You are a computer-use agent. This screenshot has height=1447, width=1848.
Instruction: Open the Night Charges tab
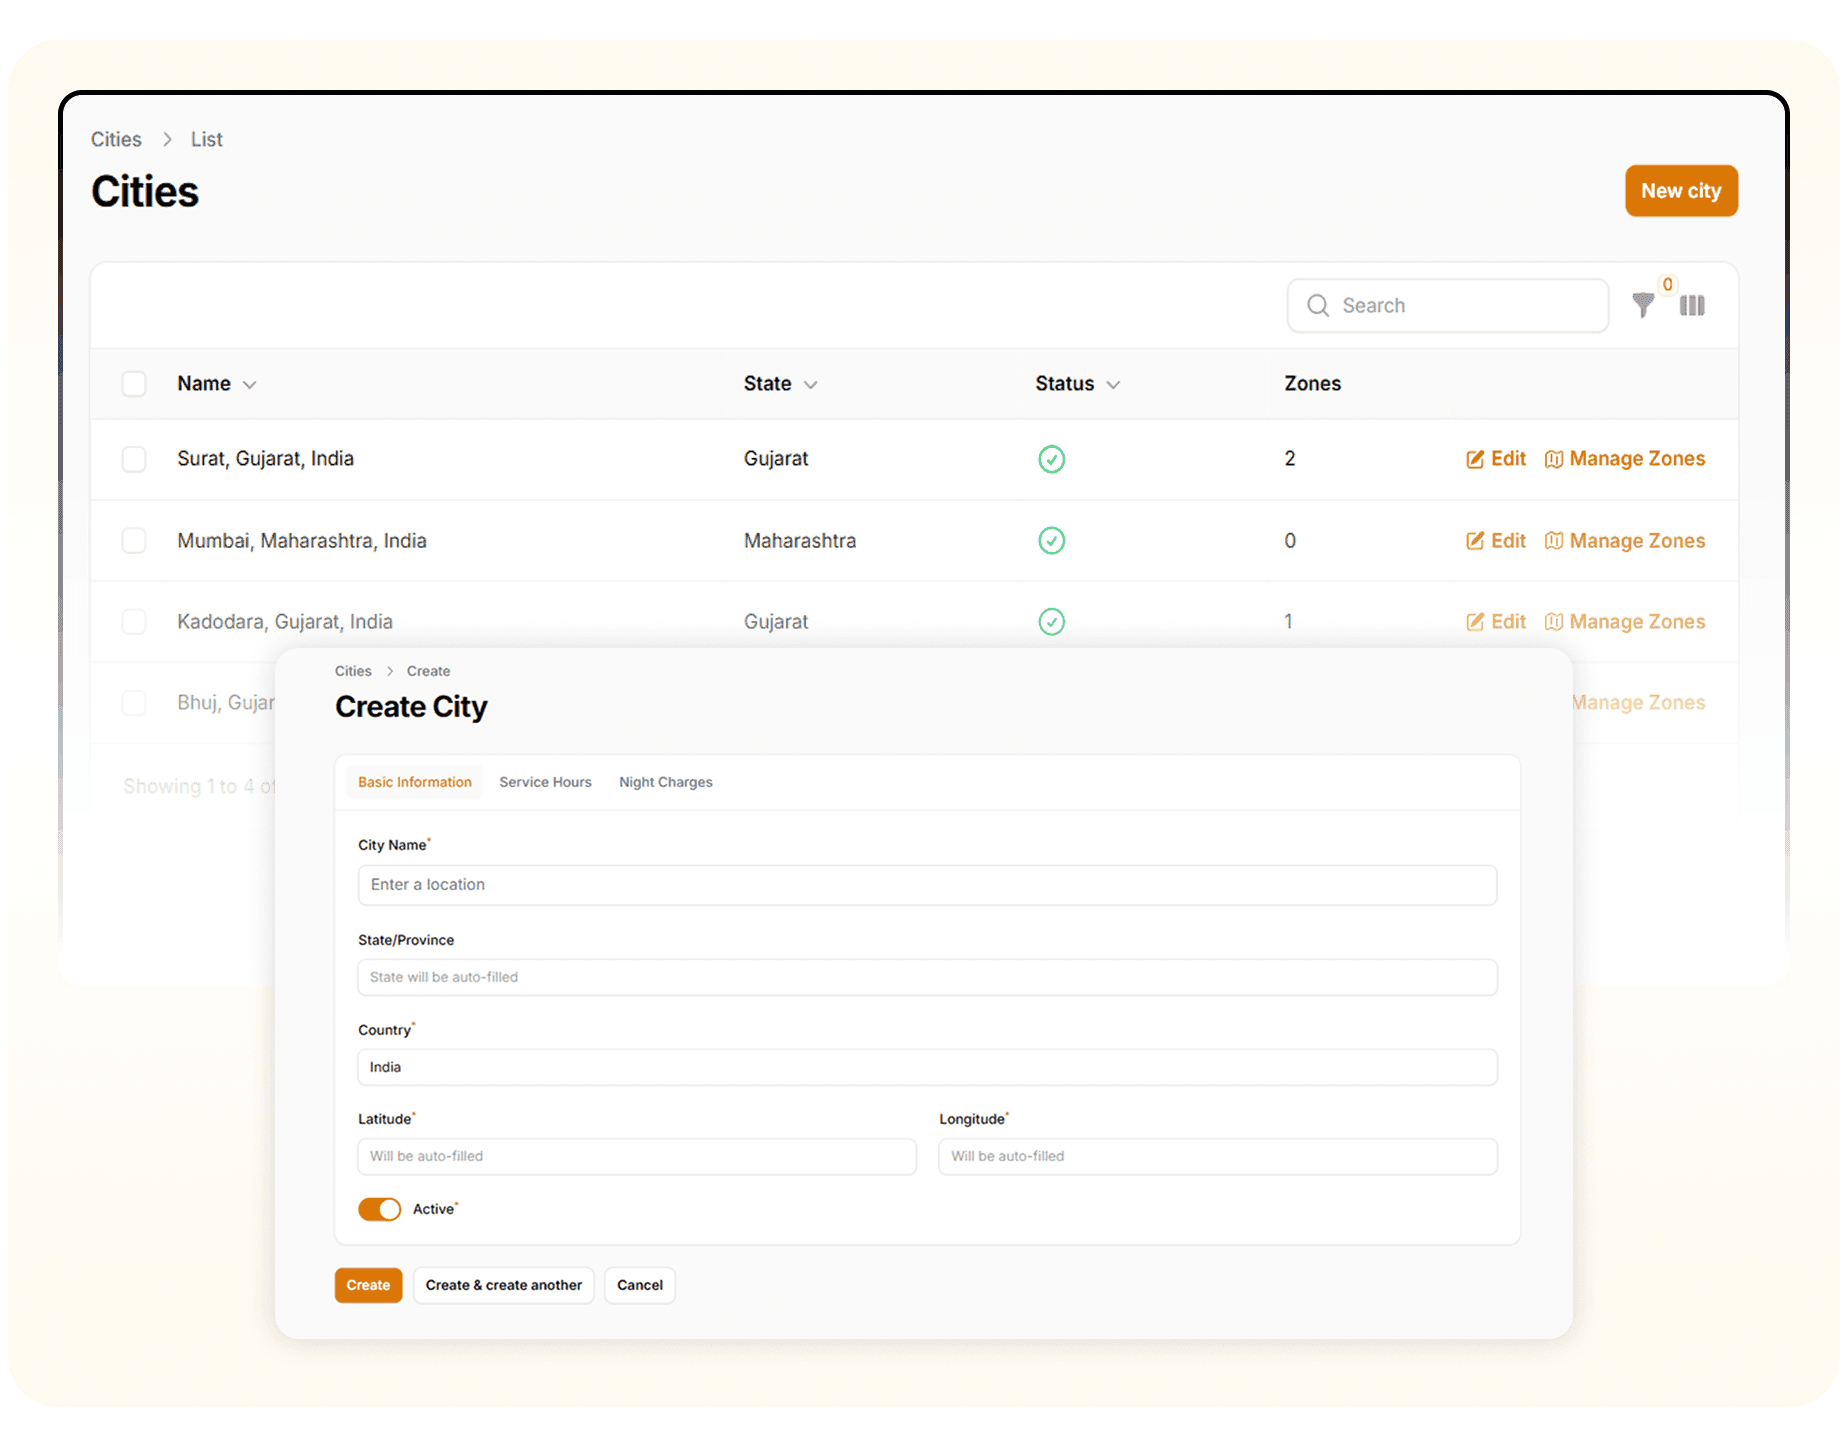point(665,782)
